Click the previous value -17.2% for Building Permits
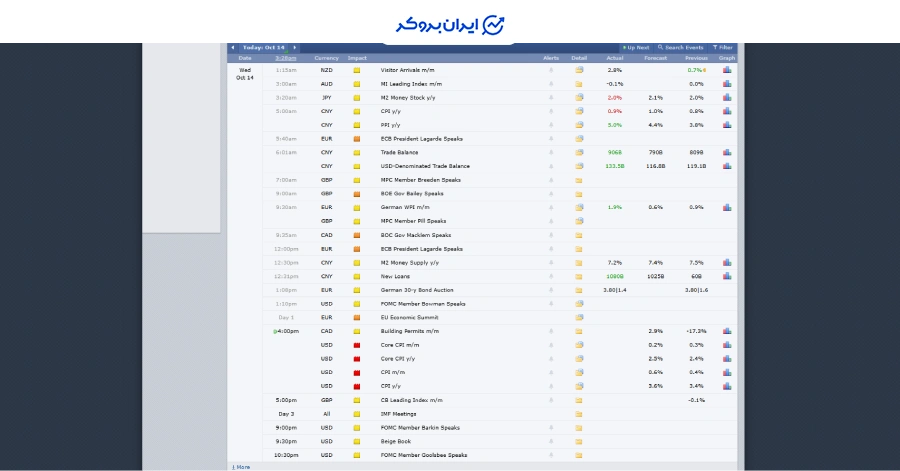The width and height of the screenshot is (900, 471). 696,331
